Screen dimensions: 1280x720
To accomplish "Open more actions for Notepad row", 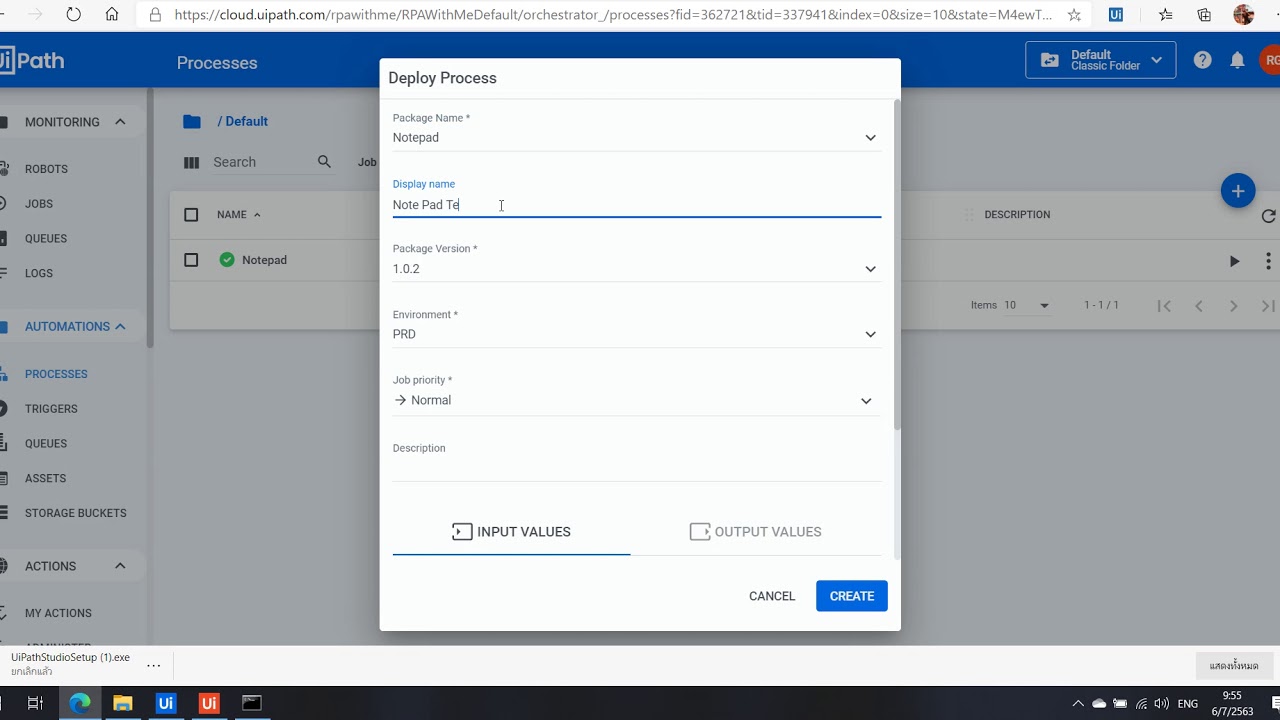I will tap(1268, 261).
